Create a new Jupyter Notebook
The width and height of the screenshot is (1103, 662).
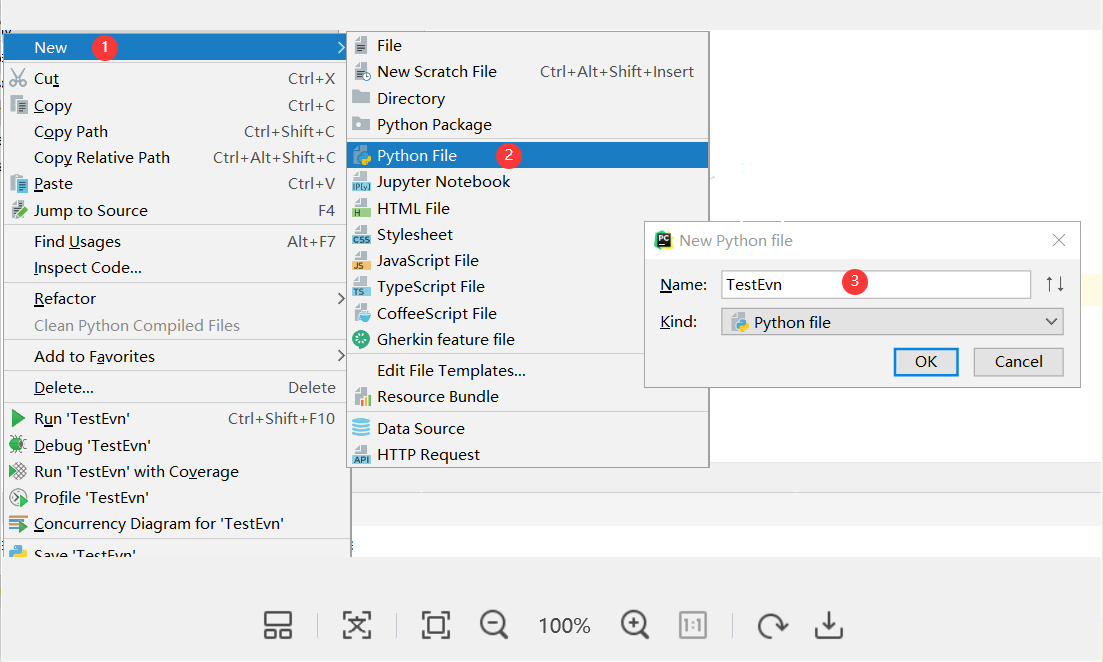pos(442,182)
